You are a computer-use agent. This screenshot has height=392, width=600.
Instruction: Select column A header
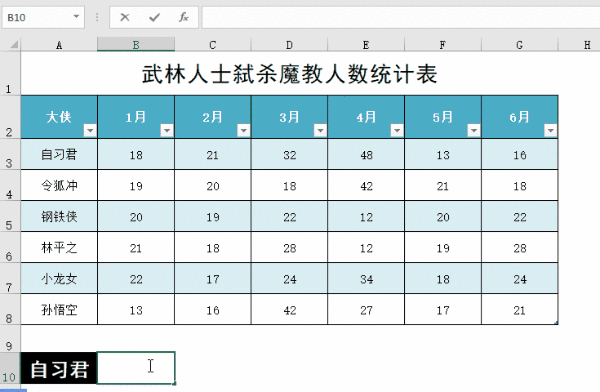click(59, 45)
